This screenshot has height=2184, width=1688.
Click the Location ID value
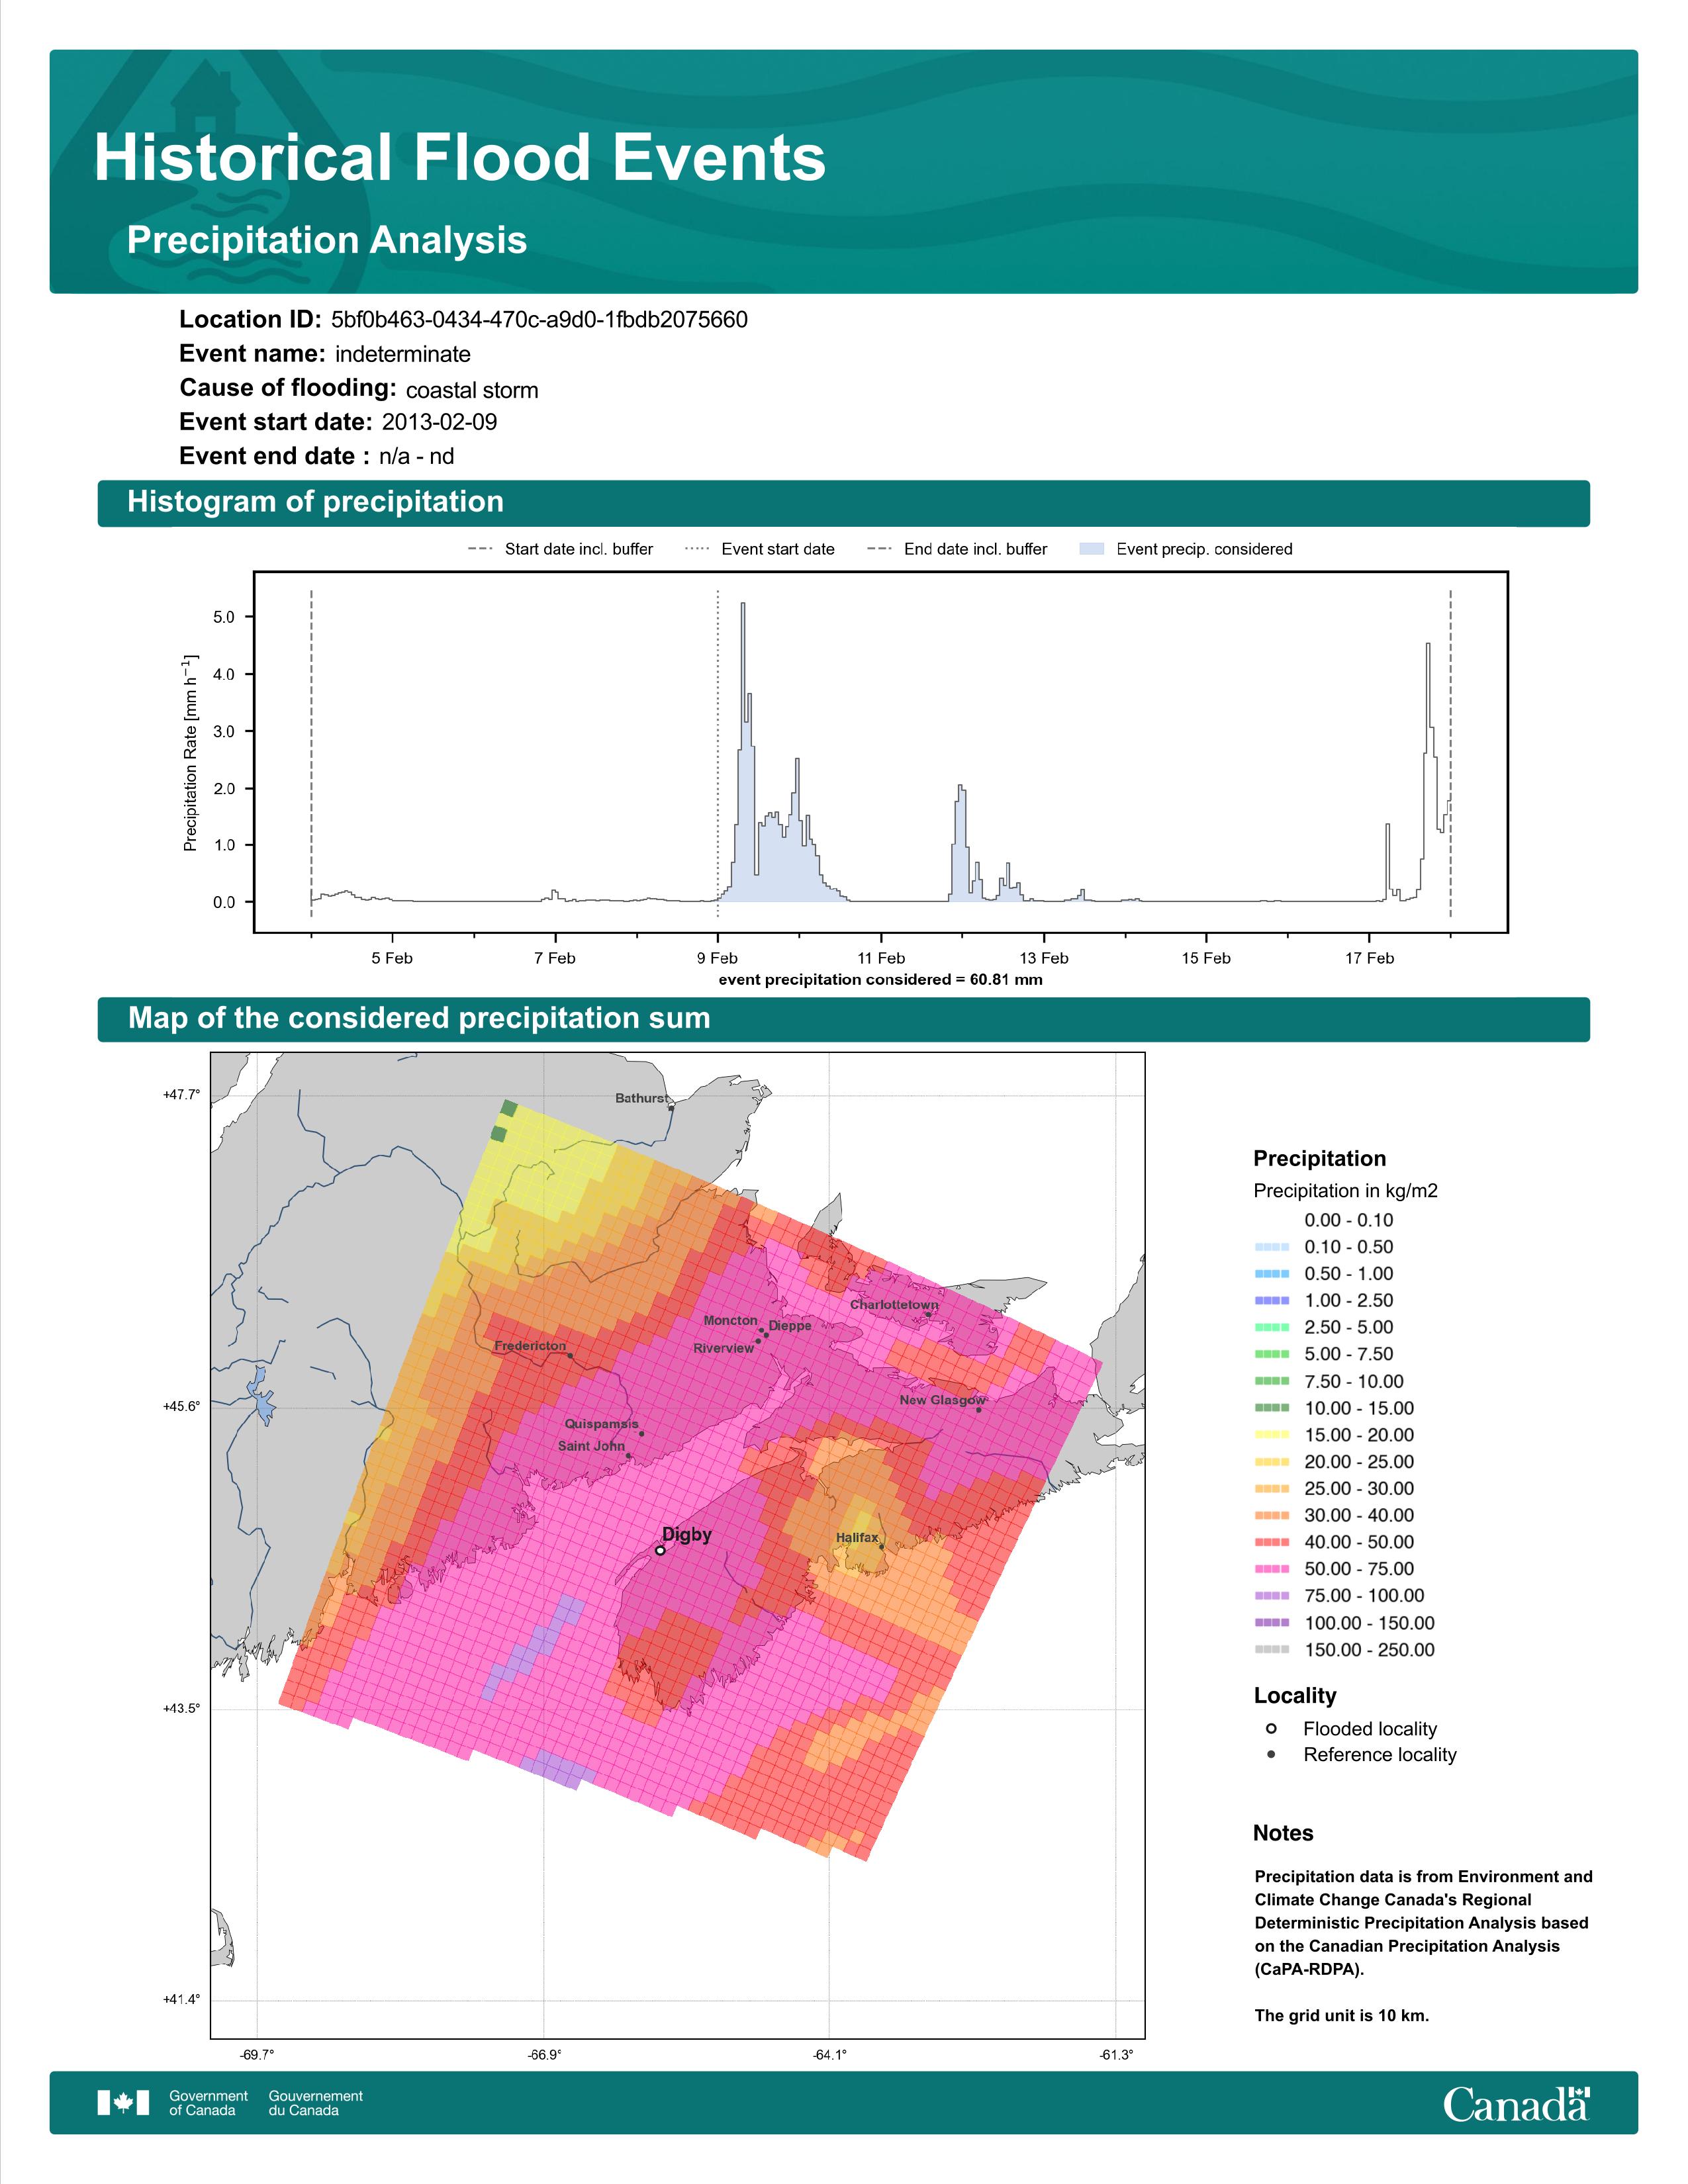(539, 319)
